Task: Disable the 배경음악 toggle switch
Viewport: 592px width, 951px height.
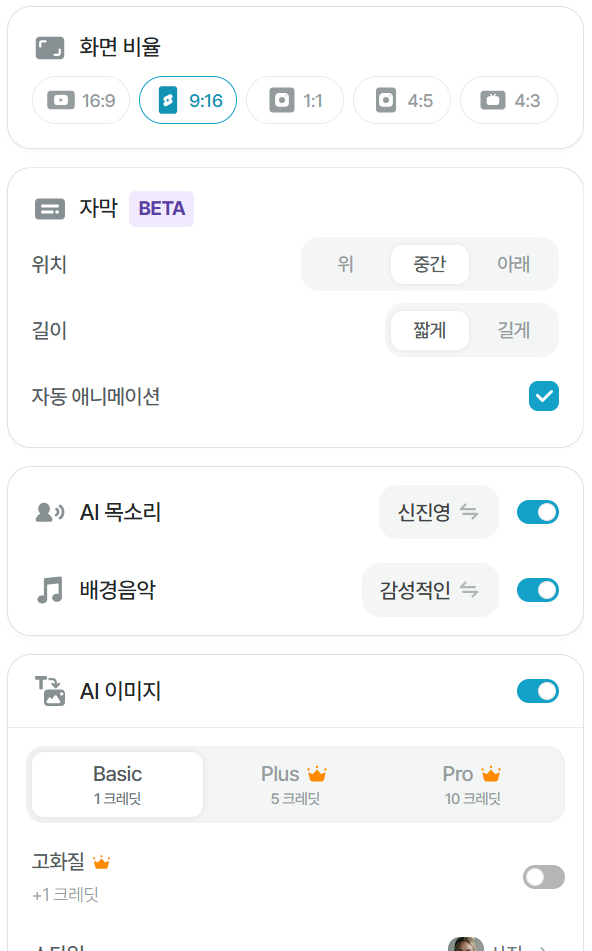Action: point(538,589)
